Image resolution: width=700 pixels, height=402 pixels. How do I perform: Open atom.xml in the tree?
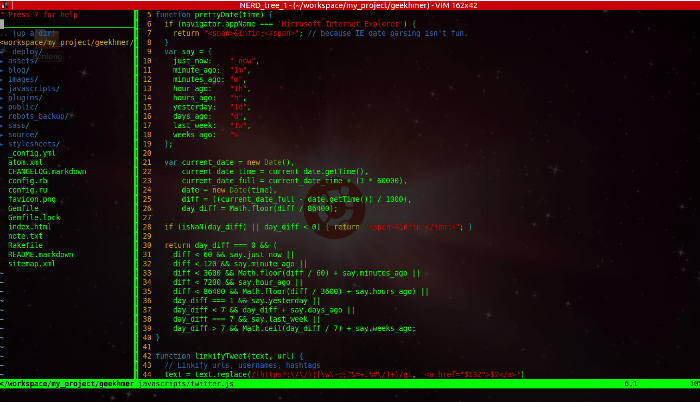[25, 163]
